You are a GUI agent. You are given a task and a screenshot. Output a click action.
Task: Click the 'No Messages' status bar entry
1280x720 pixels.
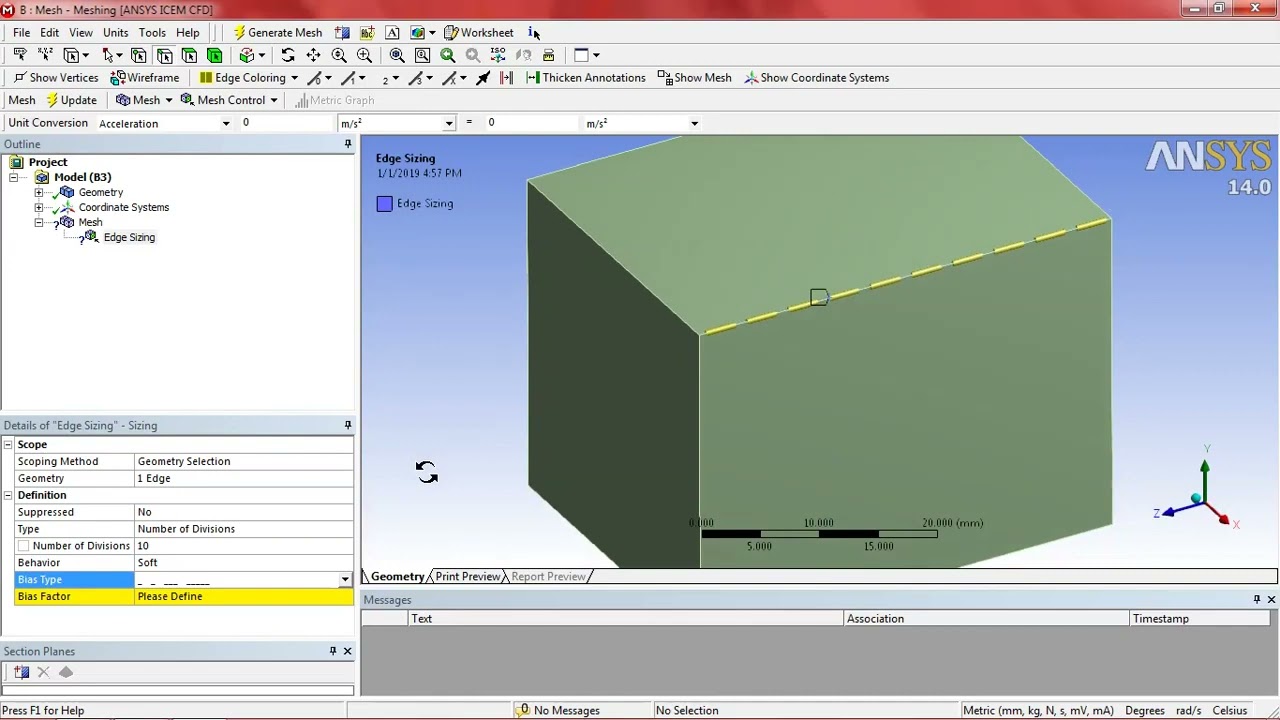(557, 710)
